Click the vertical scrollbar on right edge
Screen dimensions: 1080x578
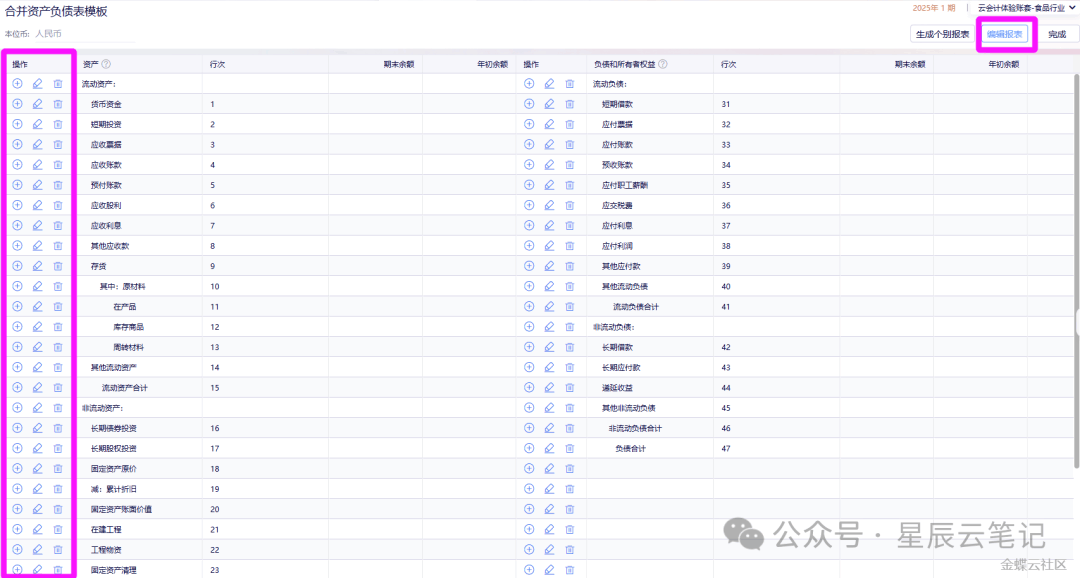coord(1076,320)
